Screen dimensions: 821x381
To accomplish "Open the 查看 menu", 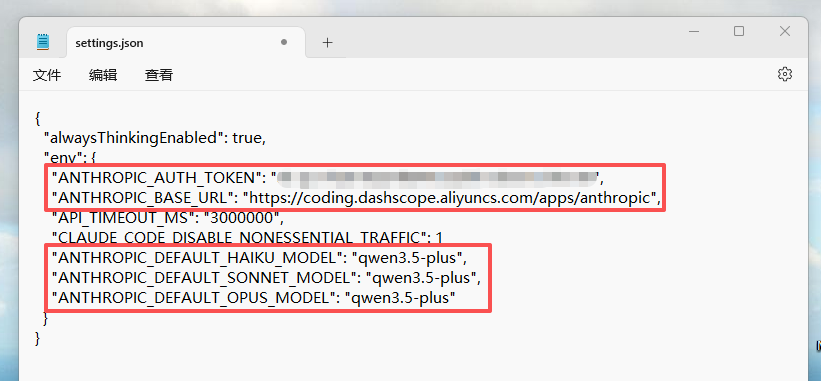I will tap(159, 75).
